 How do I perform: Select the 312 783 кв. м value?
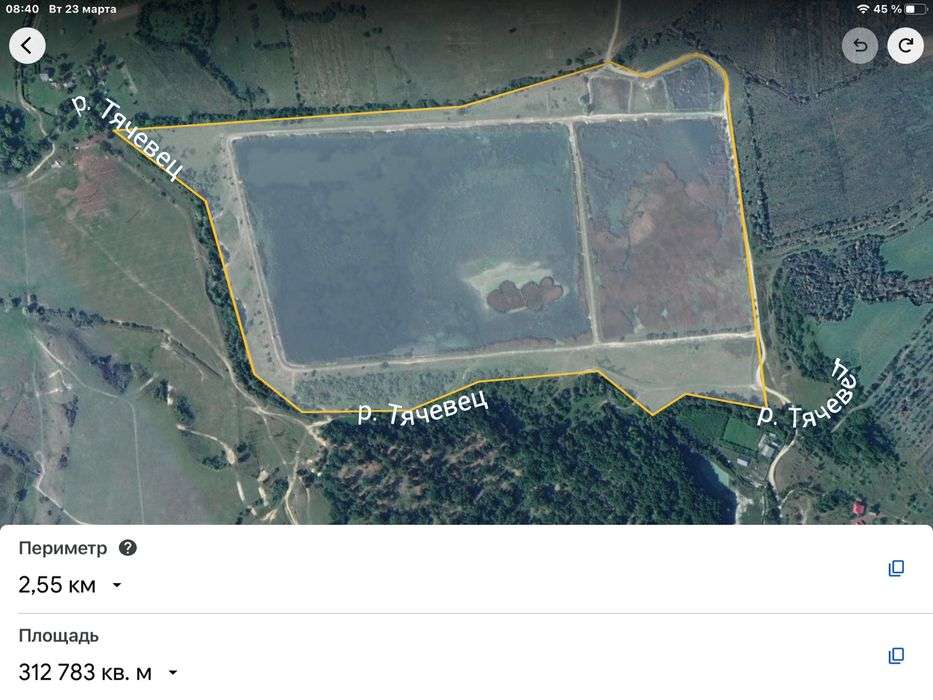[85, 673]
